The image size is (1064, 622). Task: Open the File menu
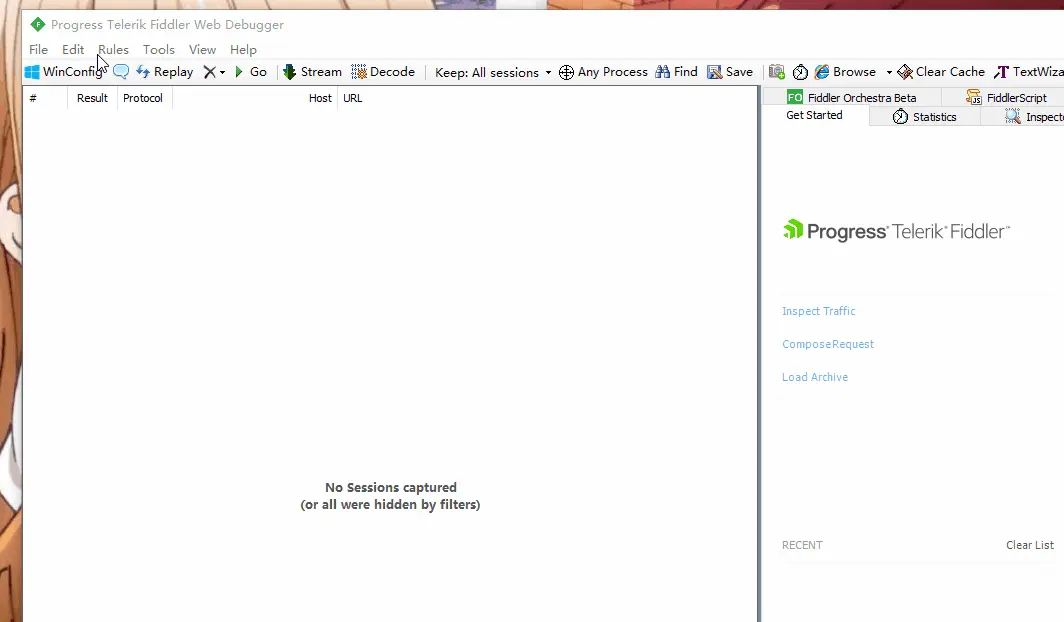[38, 50]
